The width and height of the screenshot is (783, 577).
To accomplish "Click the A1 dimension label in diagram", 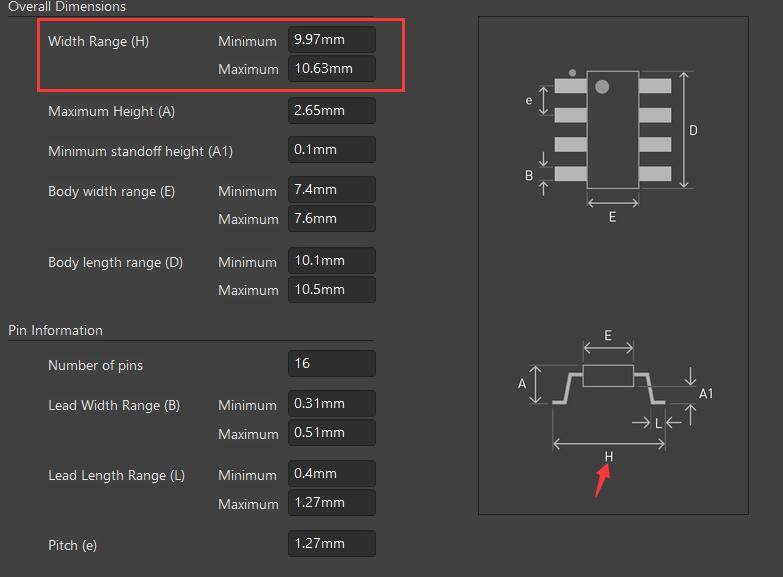I will tap(706, 394).
